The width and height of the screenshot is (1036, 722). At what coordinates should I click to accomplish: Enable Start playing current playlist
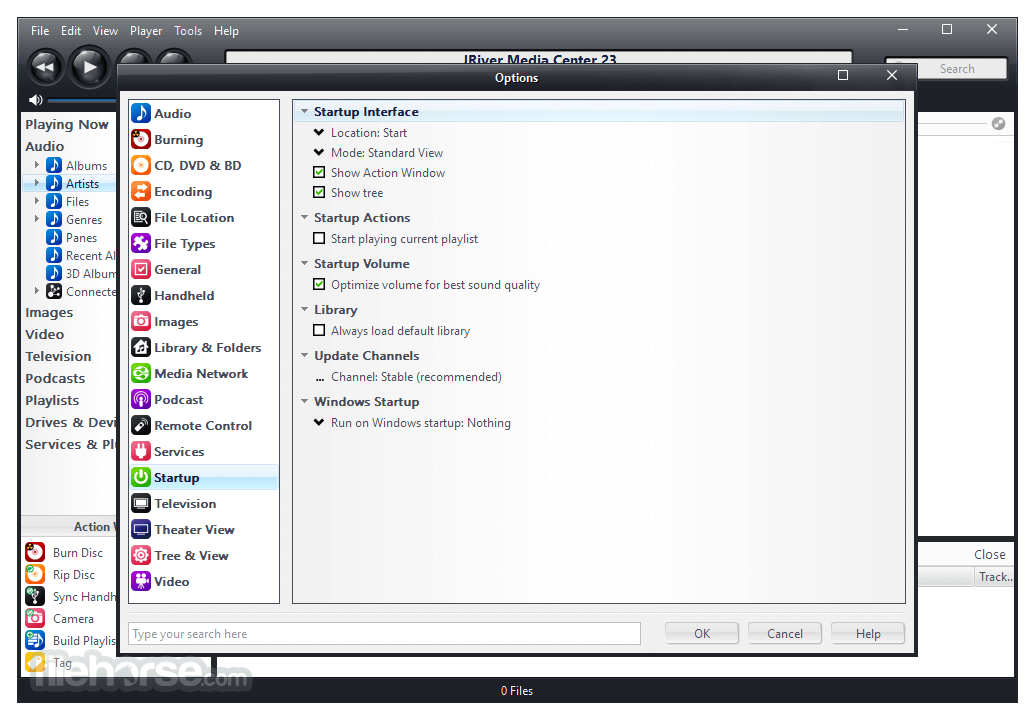319,238
